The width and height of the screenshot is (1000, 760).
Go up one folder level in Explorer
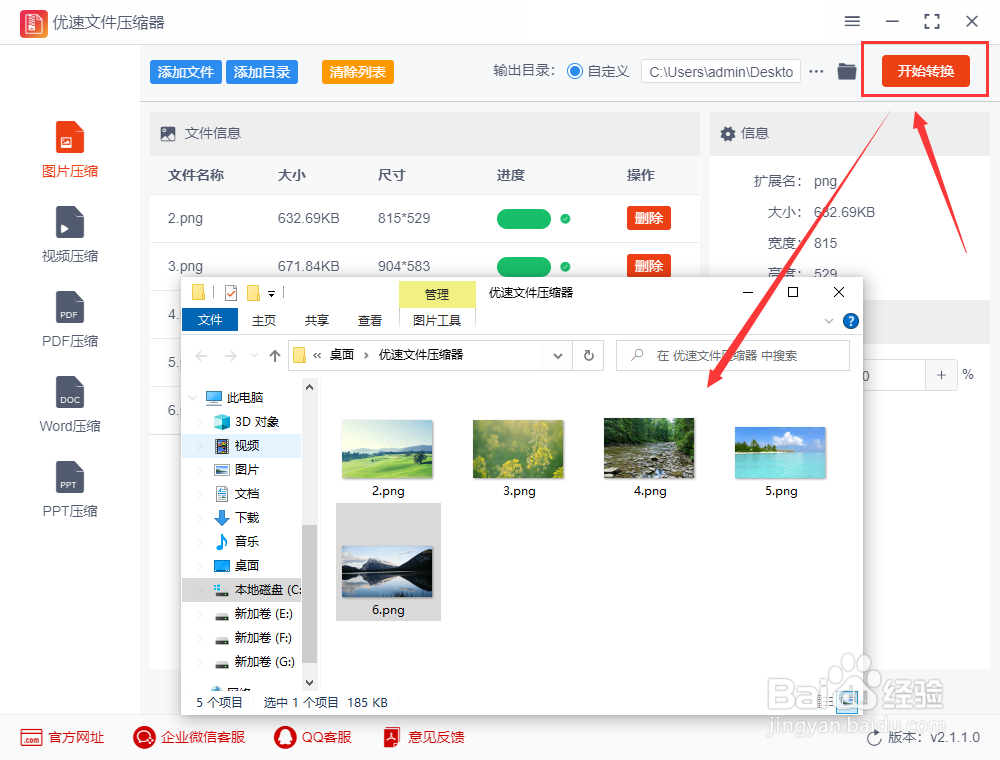pos(275,356)
